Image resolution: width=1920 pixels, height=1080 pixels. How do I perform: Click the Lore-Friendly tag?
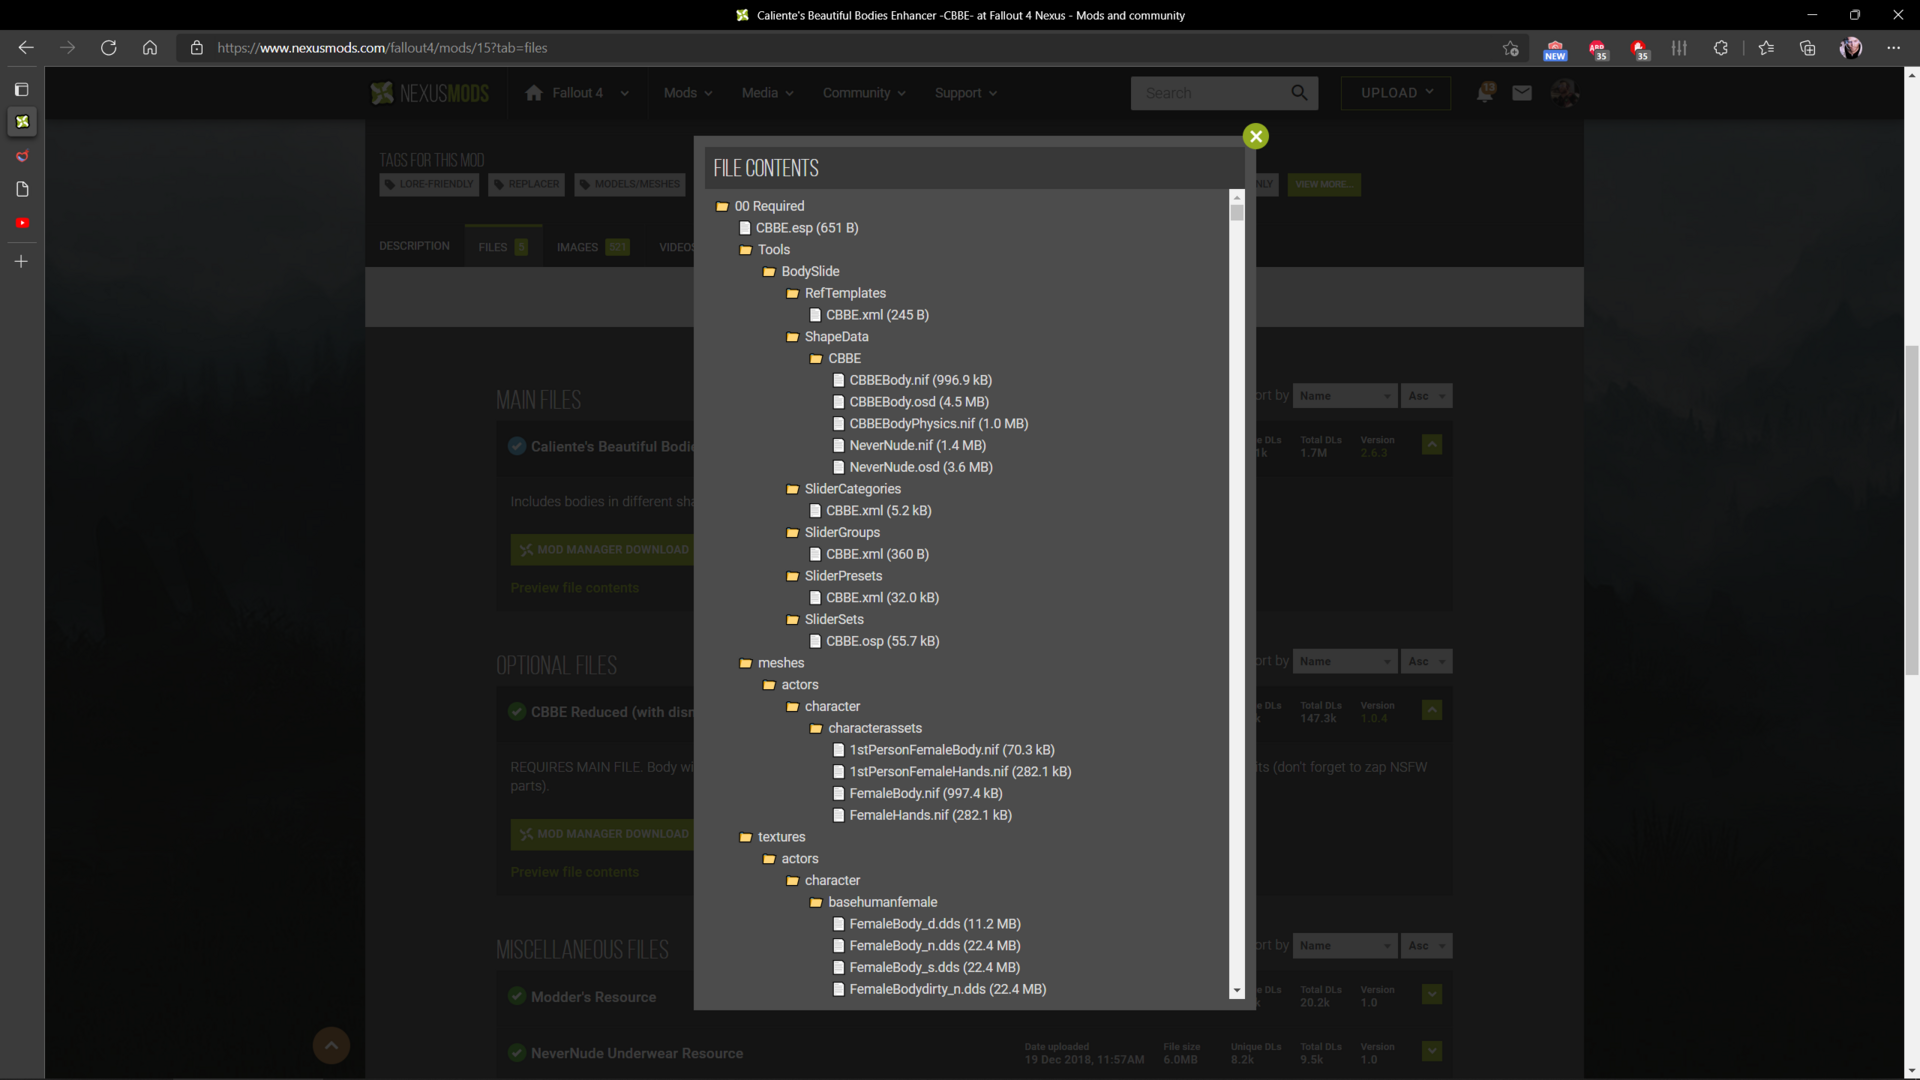coord(429,184)
